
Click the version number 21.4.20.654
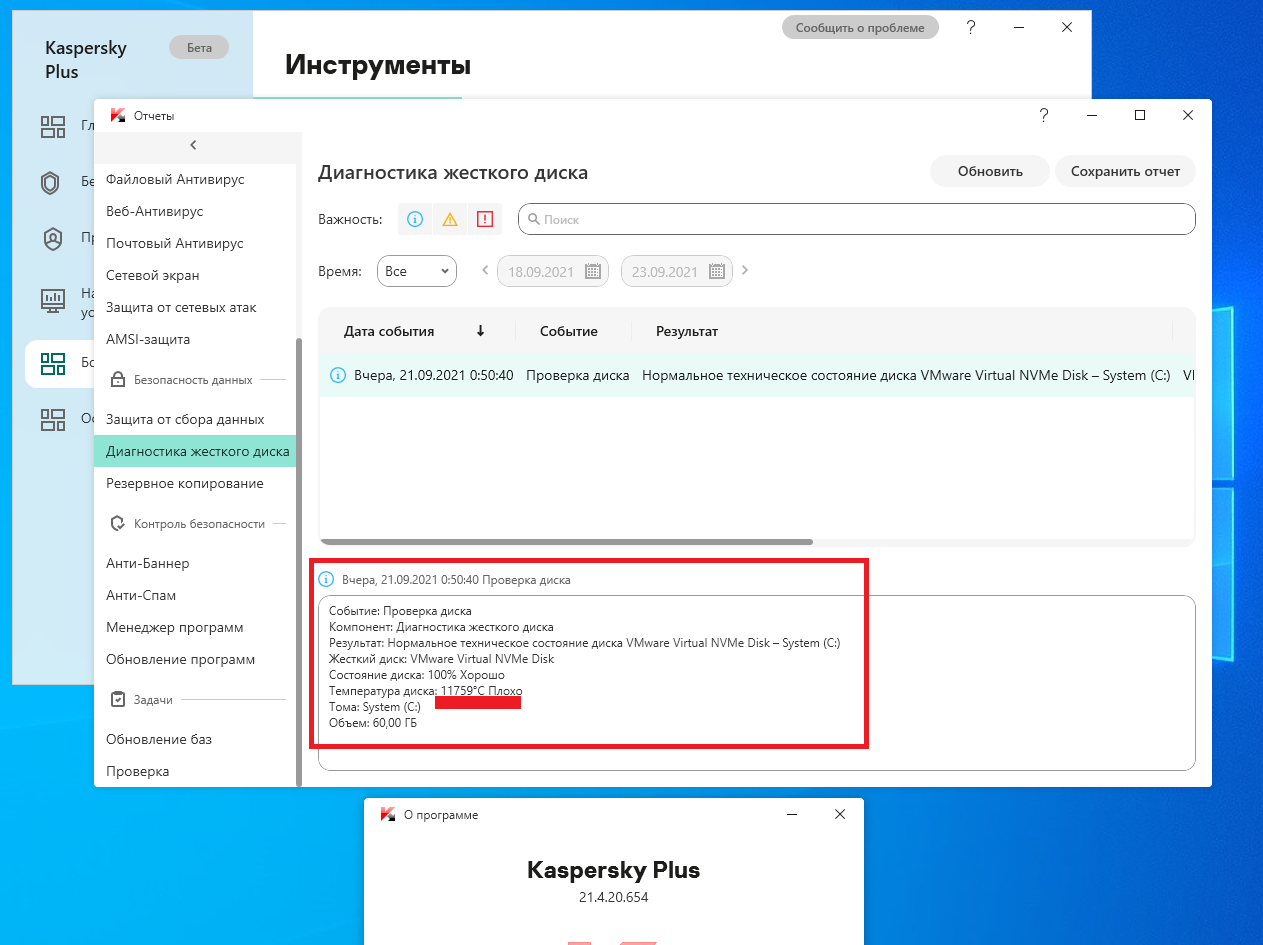coord(614,897)
